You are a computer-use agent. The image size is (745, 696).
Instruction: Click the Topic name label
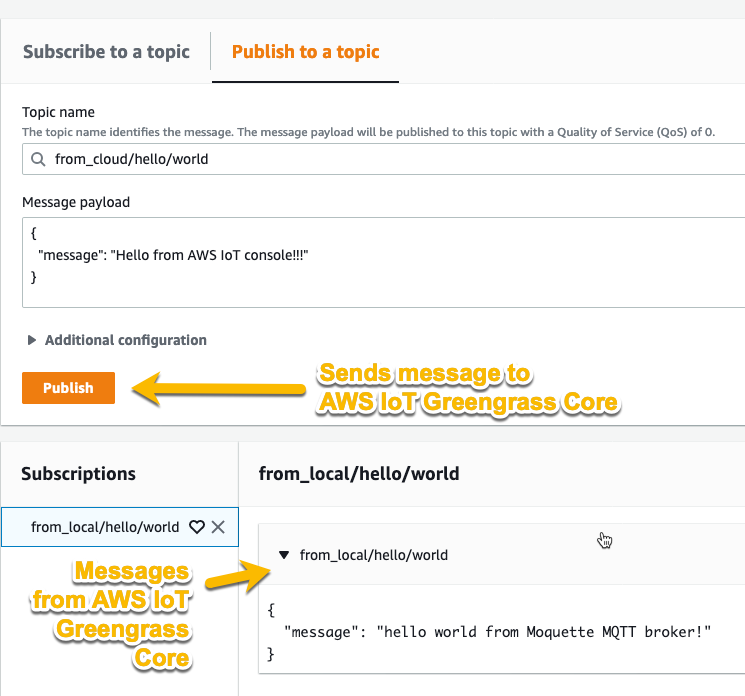(x=58, y=112)
